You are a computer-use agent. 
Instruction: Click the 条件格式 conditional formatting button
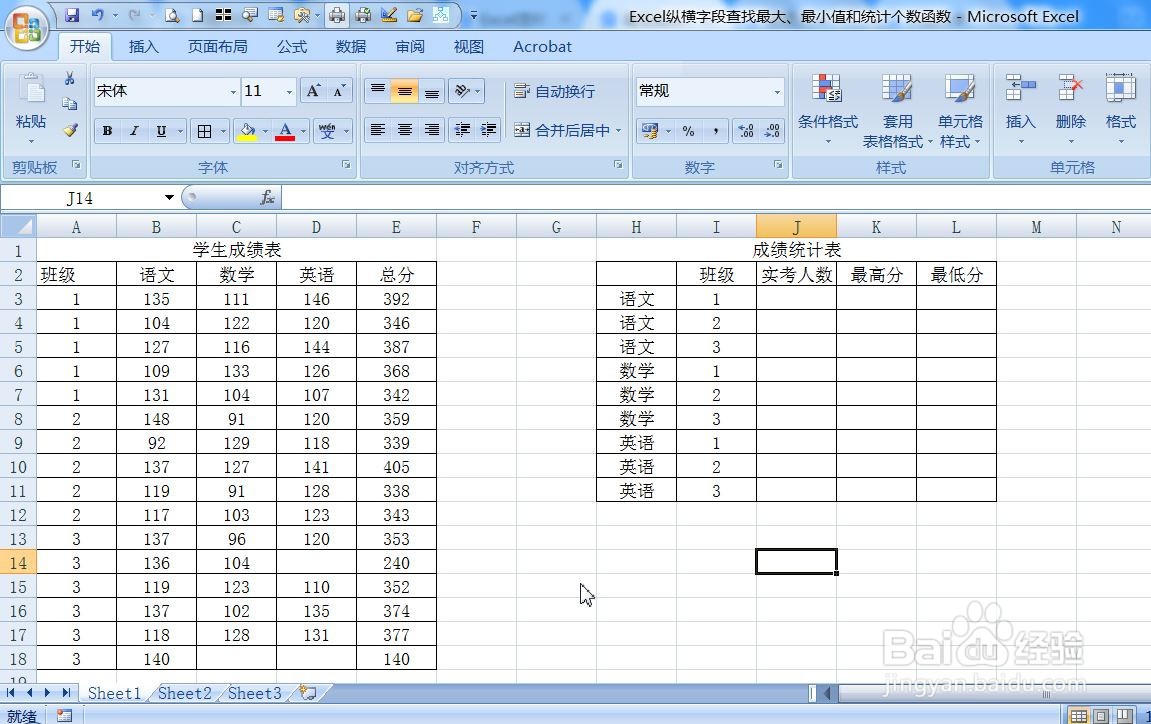(x=828, y=110)
